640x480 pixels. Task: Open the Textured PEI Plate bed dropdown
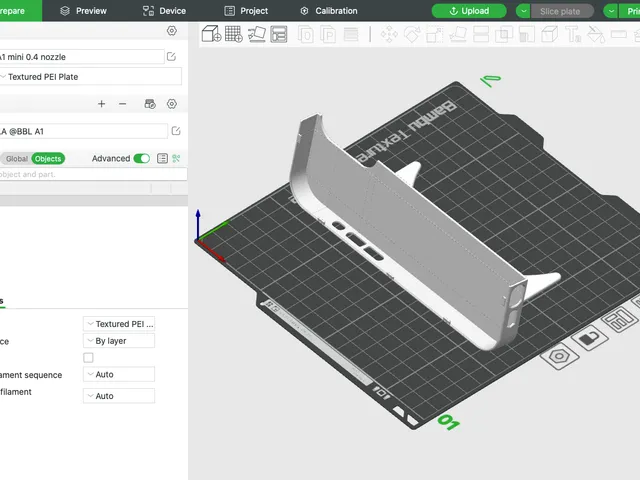point(91,77)
